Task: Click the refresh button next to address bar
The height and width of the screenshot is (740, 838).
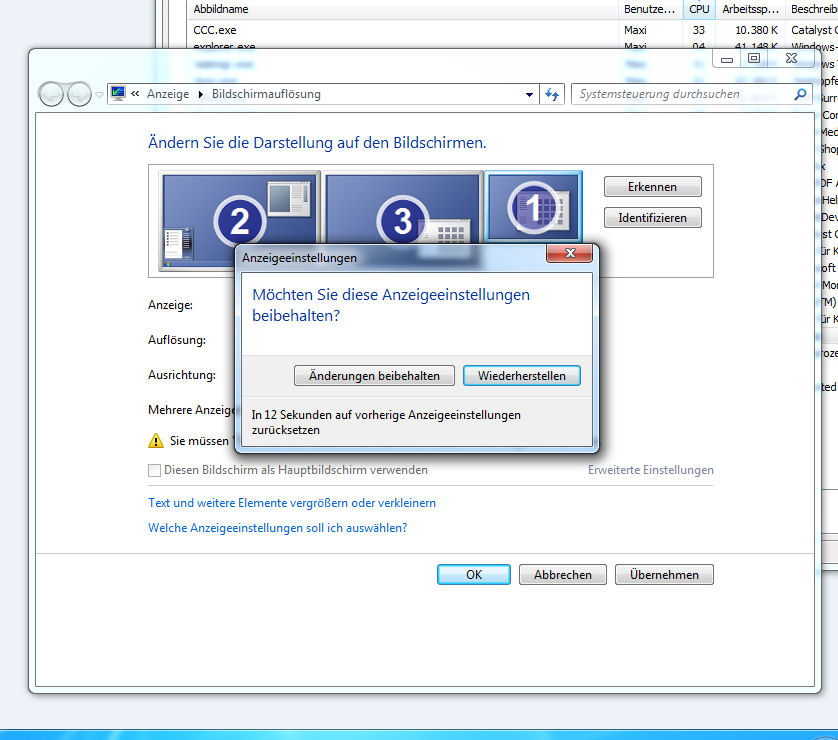Action: (x=552, y=95)
